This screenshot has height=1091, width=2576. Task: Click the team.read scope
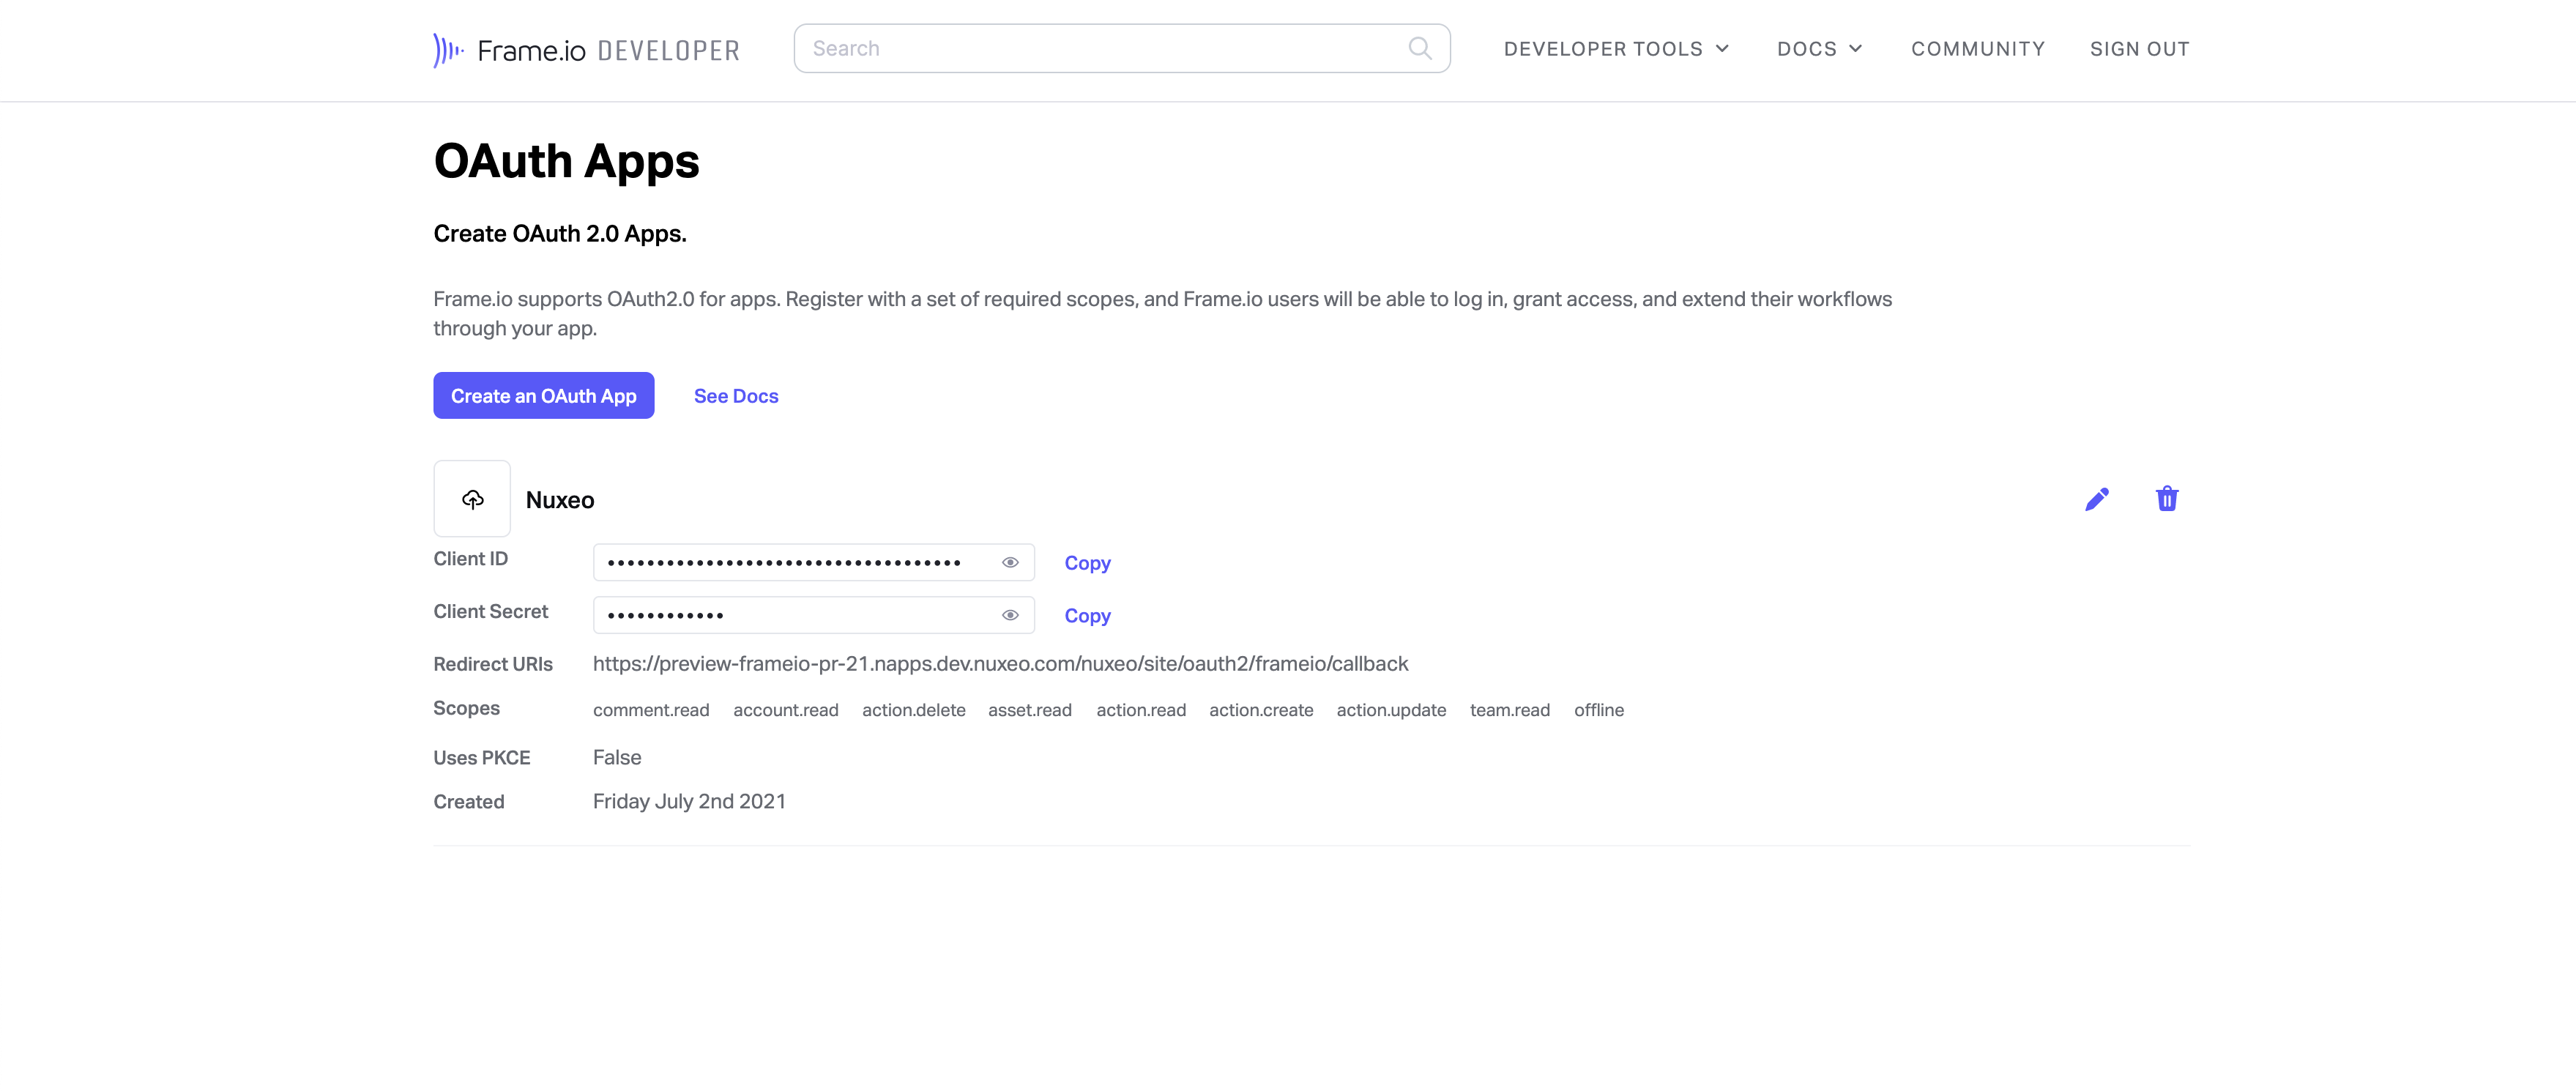(1509, 710)
